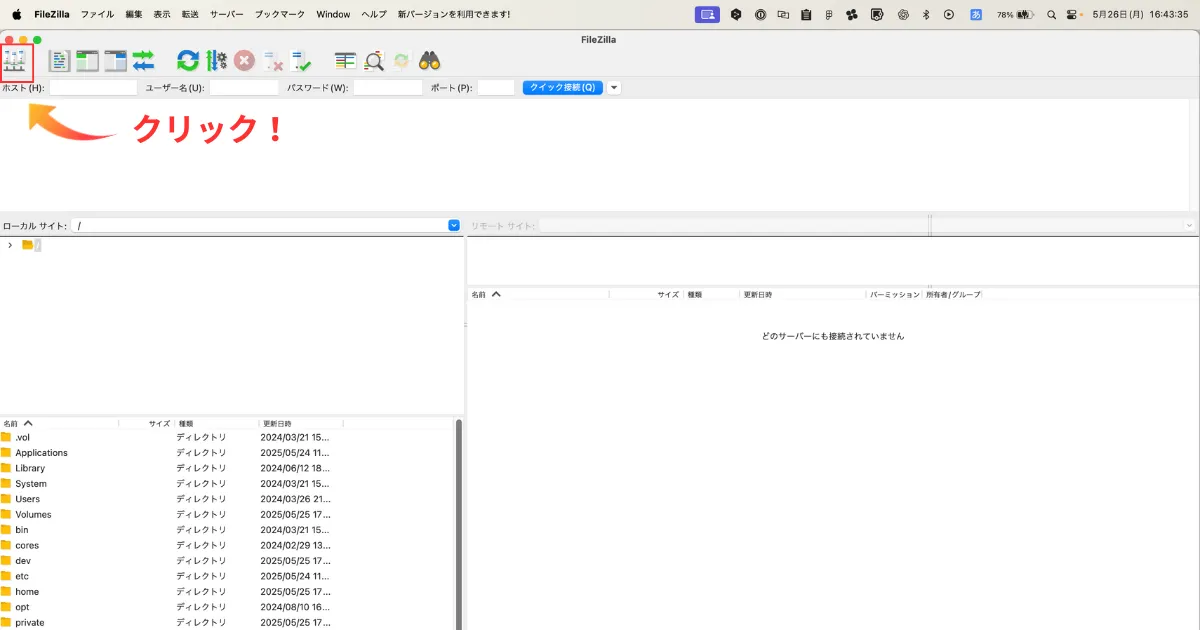Screen dimensions: 1200x630
Task: Toggle the local directory tree icon
Action: pos(87,61)
